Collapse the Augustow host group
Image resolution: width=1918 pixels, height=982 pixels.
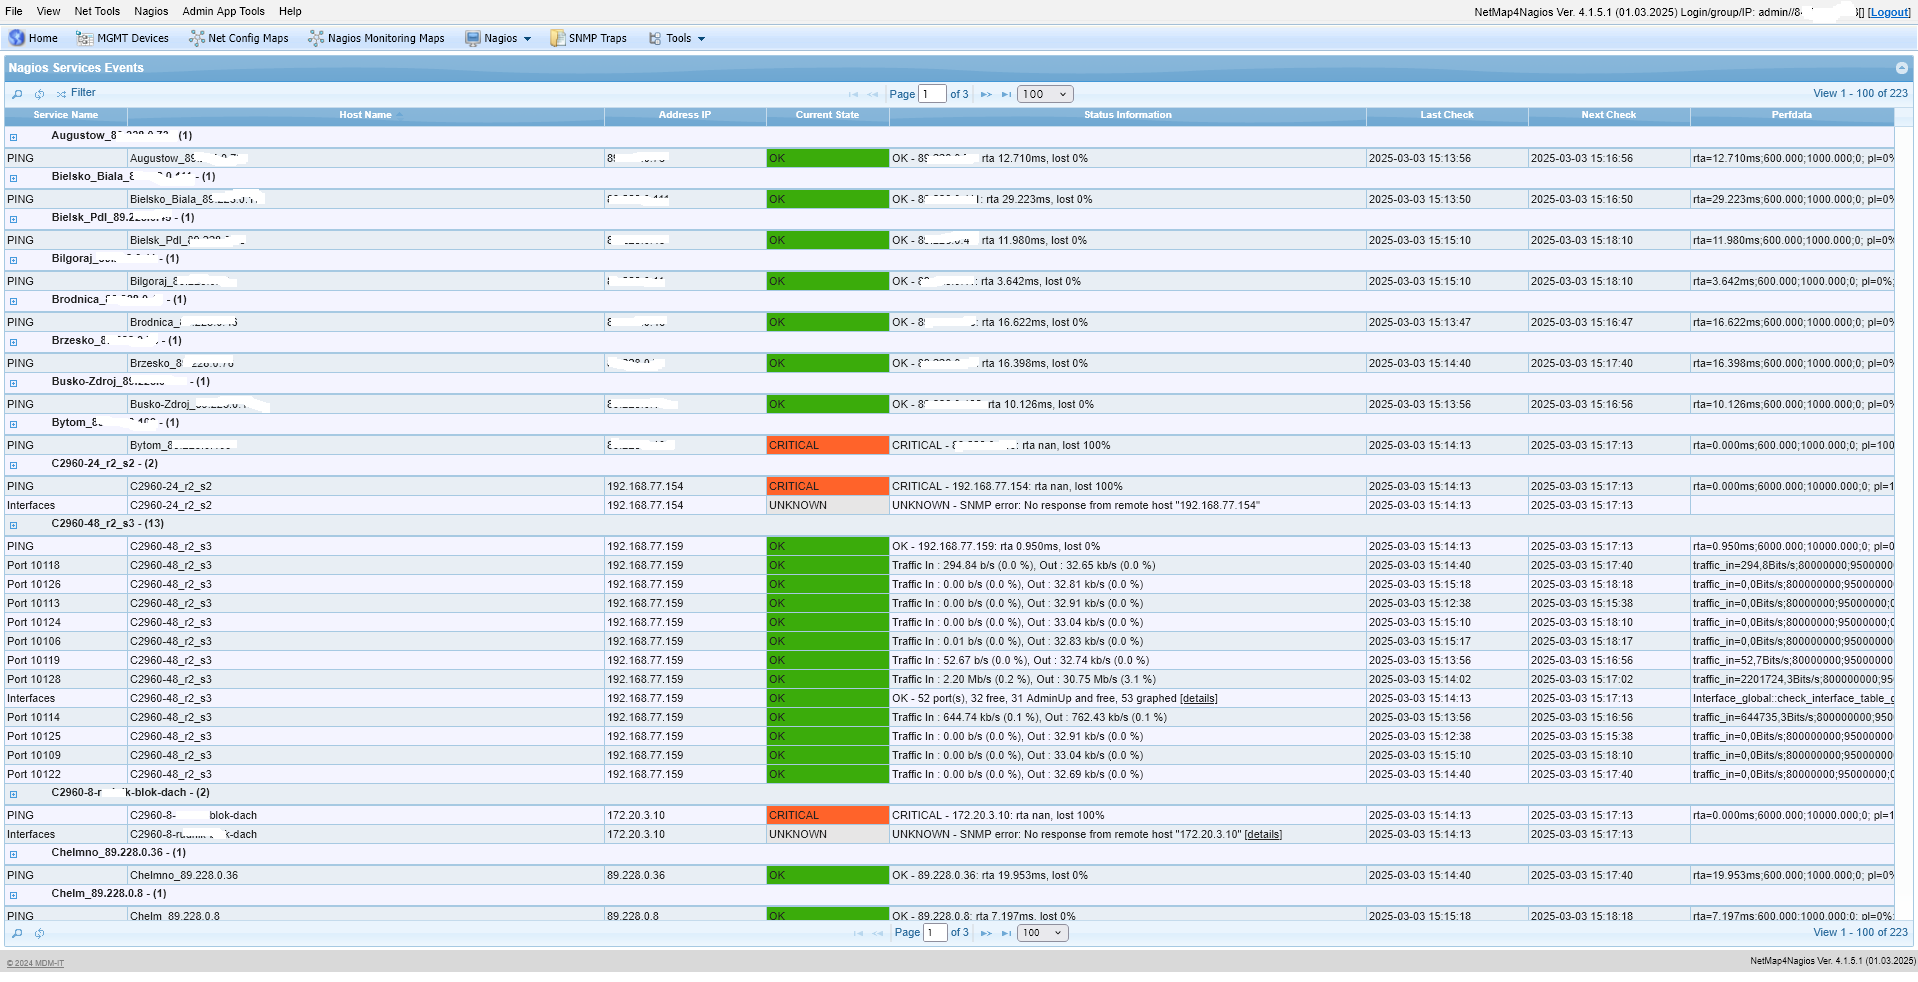[x=14, y=137]
